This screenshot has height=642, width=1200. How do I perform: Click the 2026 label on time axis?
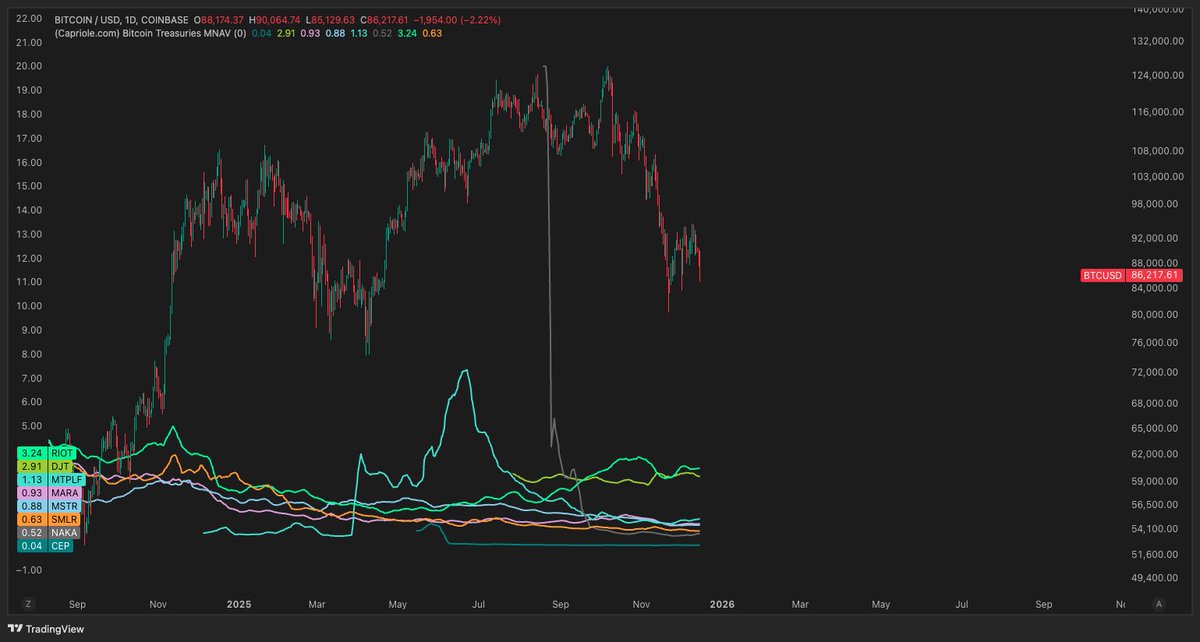[721, 604]
